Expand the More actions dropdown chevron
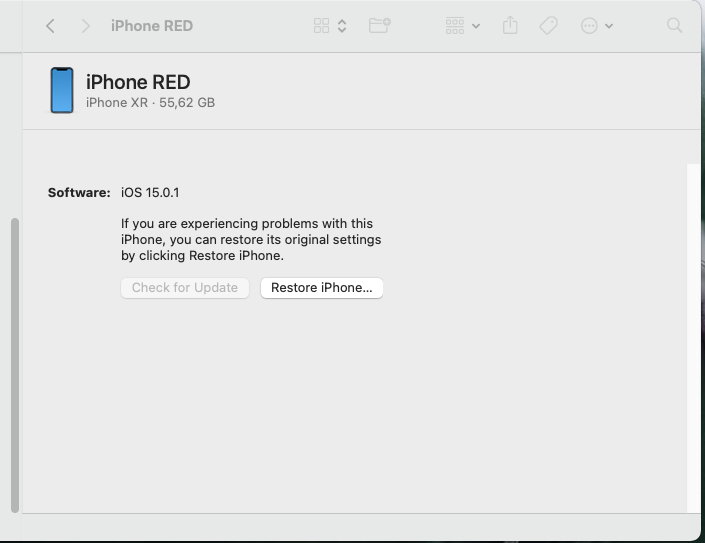705x543 pixels. coord(609,26)
